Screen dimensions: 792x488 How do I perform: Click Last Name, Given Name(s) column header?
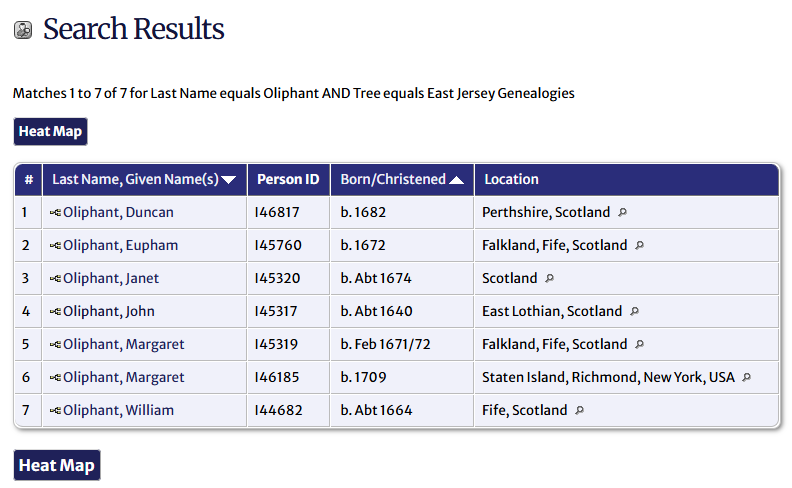(x=135, y=180)
